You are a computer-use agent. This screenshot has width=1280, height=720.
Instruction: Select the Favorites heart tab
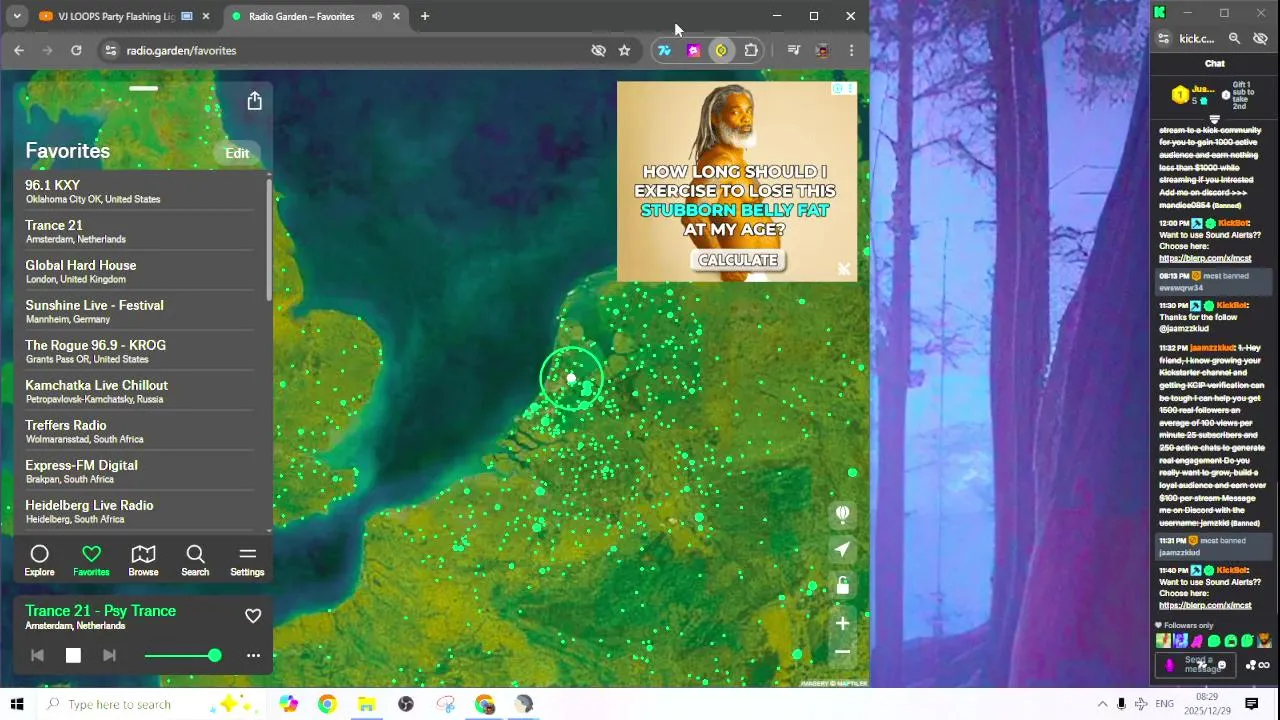[x=91, y=561]
